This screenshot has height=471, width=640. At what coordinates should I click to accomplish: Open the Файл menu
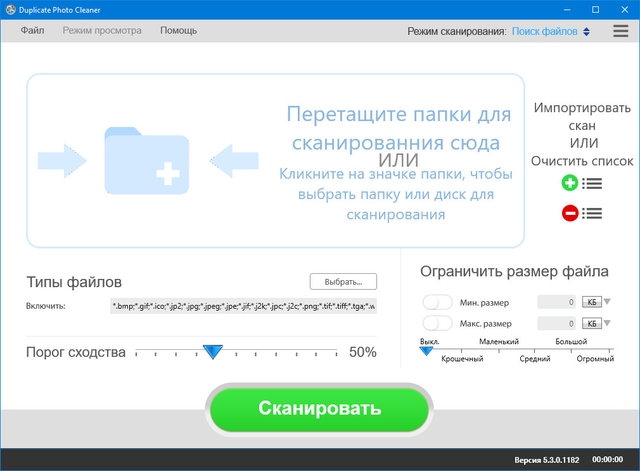point(32,31)
